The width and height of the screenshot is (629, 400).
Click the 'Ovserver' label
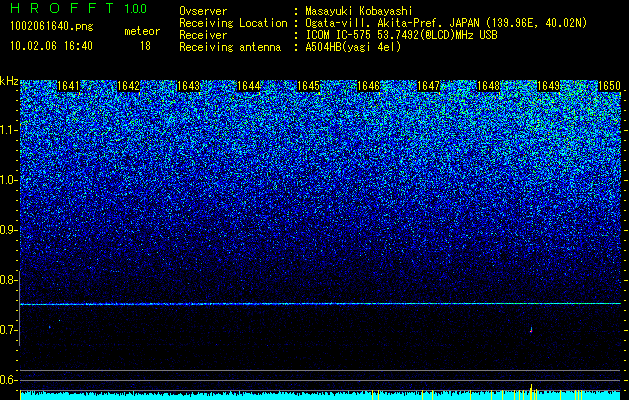pos(203,11)
